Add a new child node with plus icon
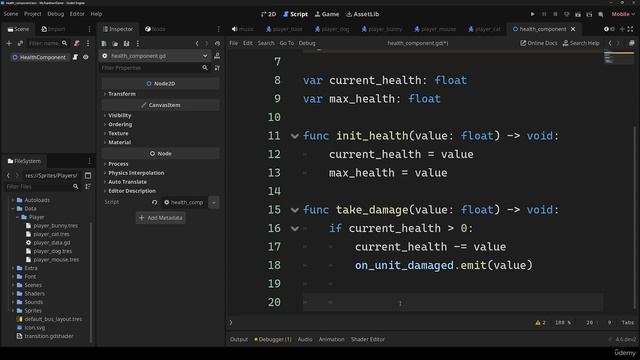 click(x=9, y=43)
